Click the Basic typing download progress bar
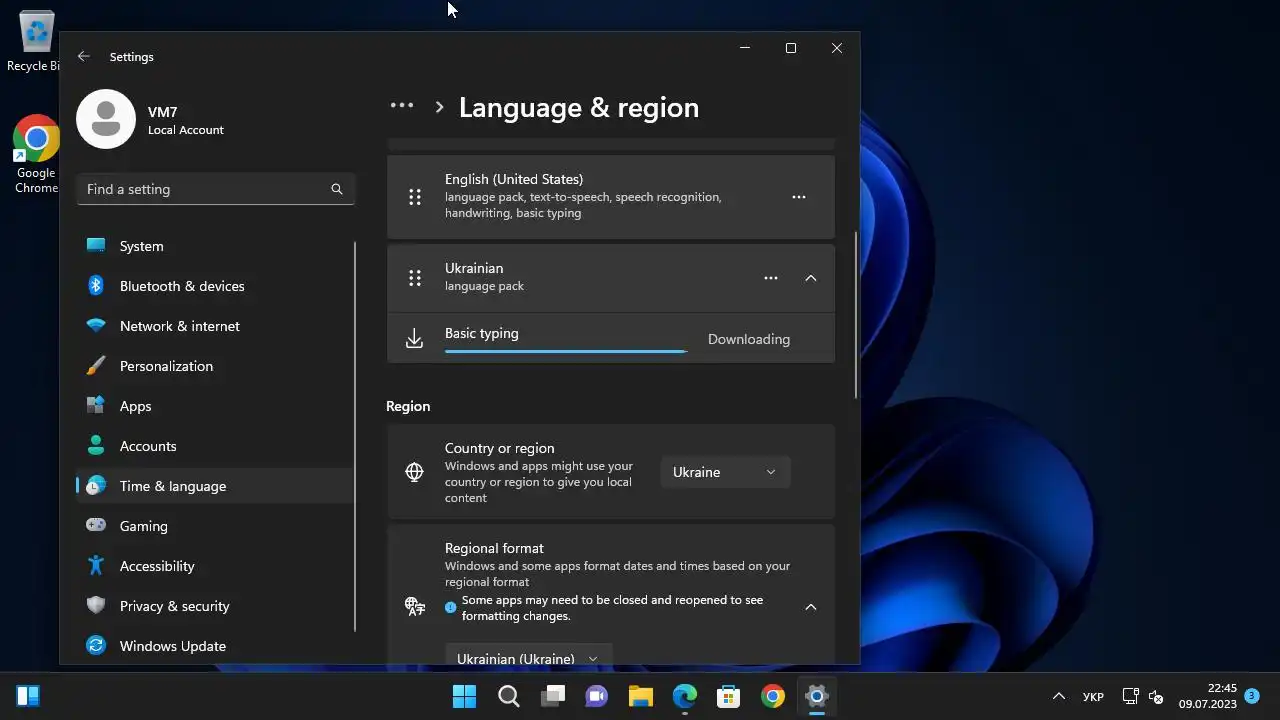 click(566, 351)
